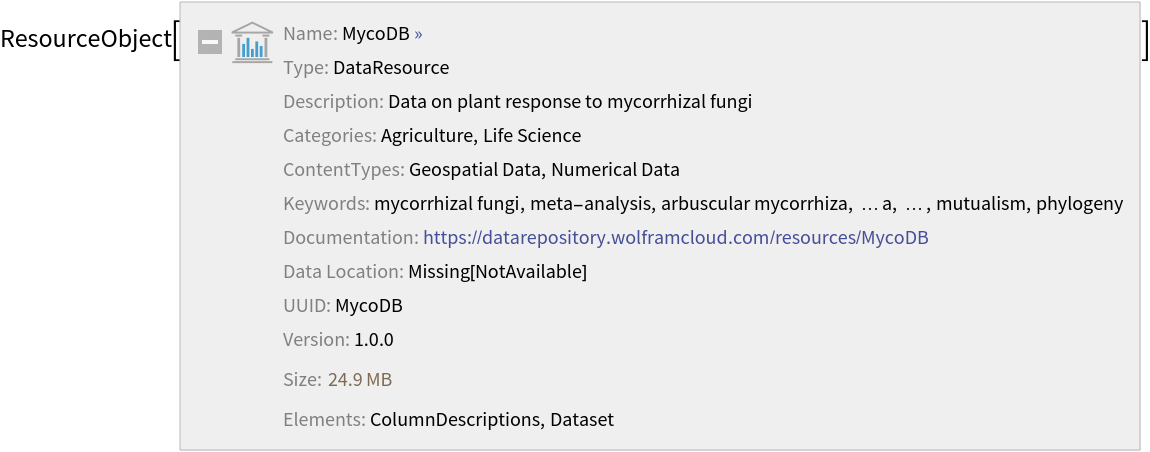Click the 24.9 MB size value

360,380
